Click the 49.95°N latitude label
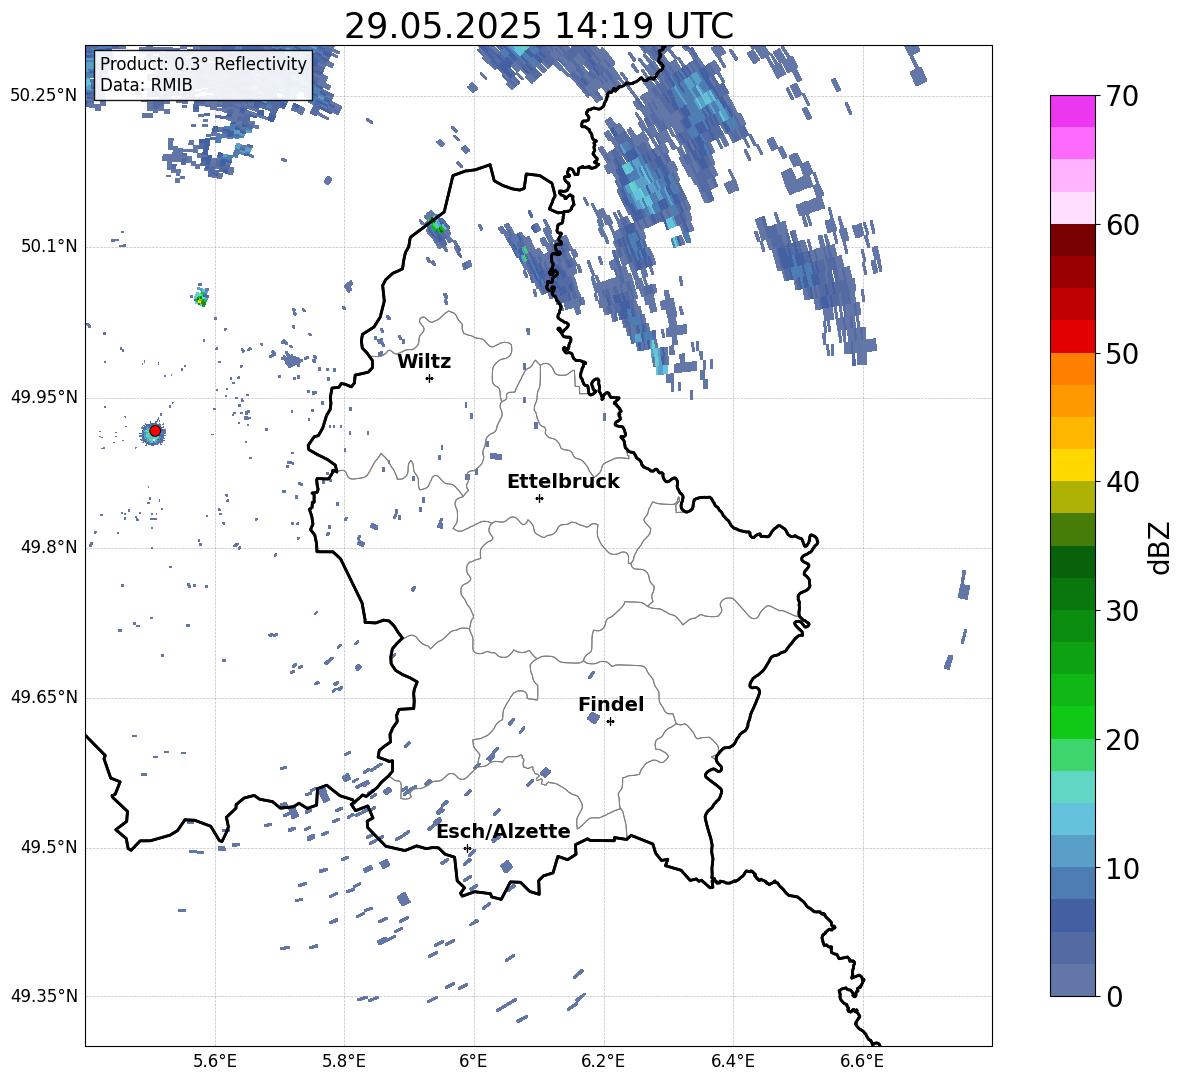This screenshot has width=1184, height=1081. click(44, 397)
